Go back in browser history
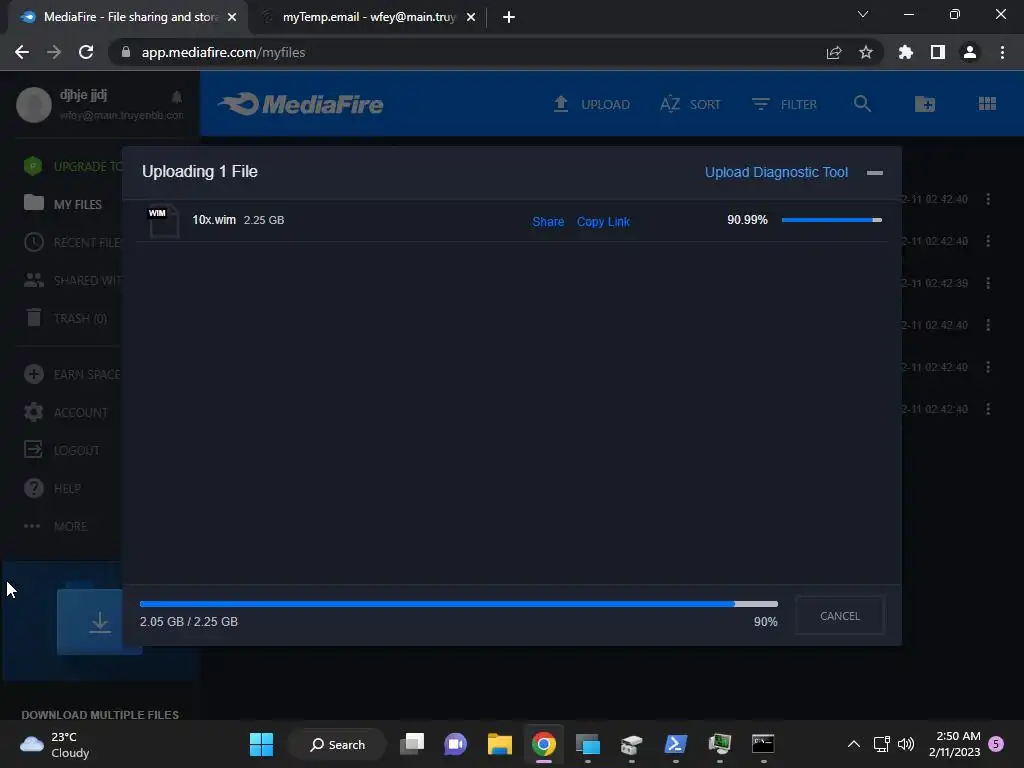Image resolution: width=1024 pixels, height=768 pixels. tap(22, 52)
